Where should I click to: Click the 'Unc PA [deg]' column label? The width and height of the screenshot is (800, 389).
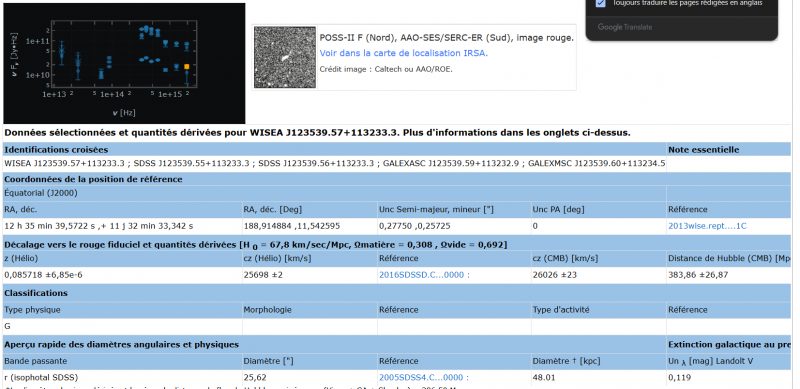(559, 209)
